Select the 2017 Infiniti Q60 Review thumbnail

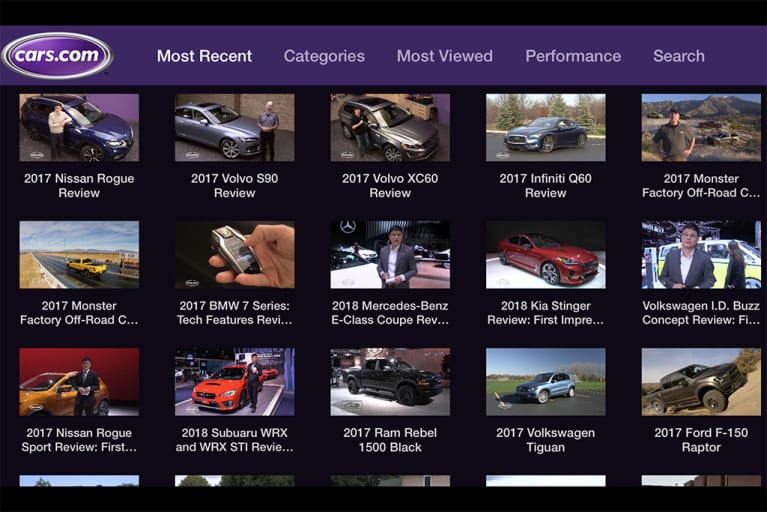[x=546, y=128]
